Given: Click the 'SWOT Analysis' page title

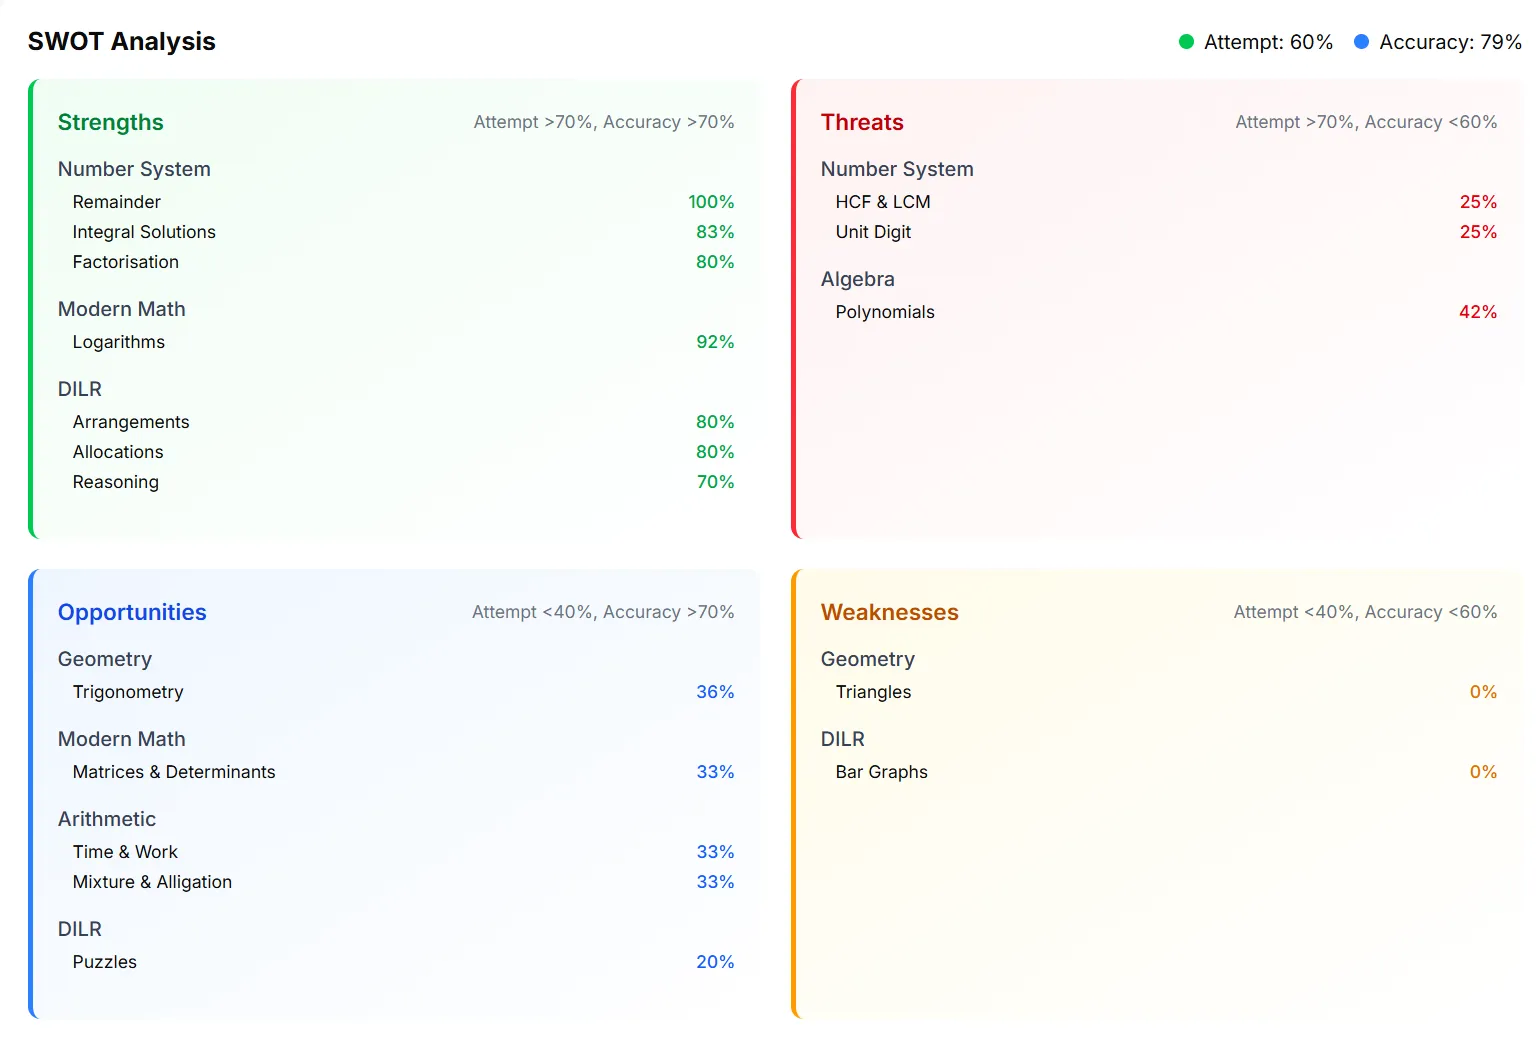Looking at the screenshot, I should [x=122, y=41].
